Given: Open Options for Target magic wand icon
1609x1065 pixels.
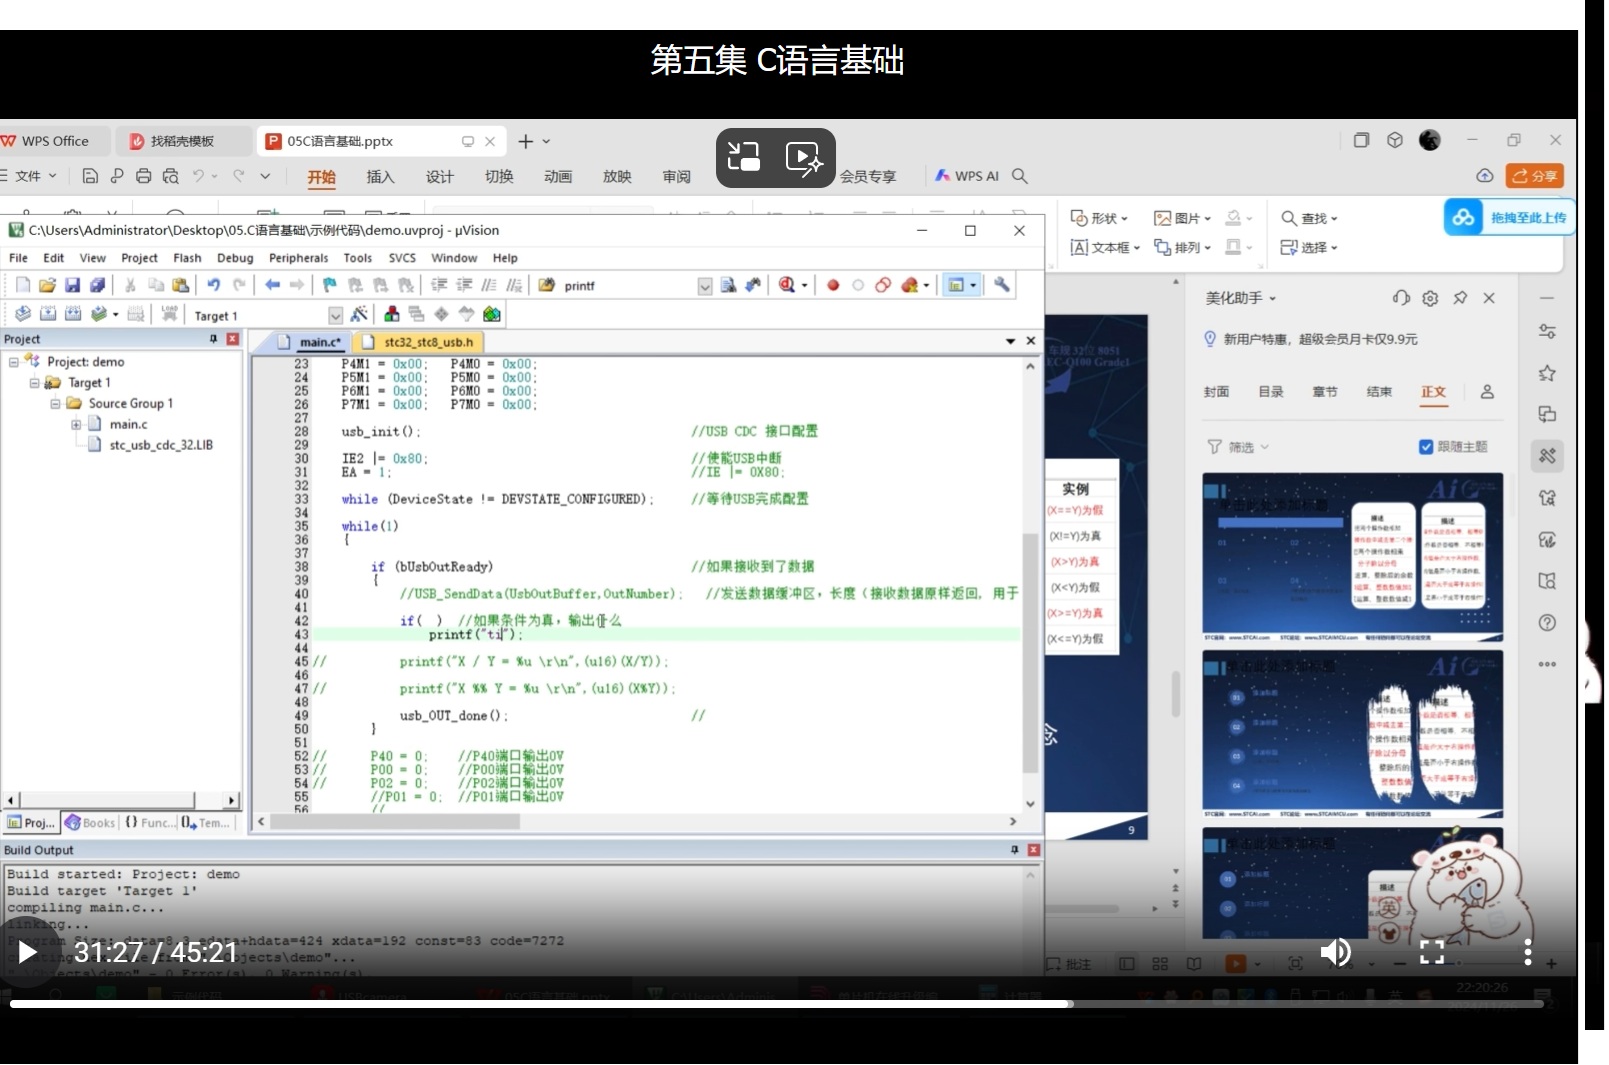Looking at the screenshot, I should point(359,314).
